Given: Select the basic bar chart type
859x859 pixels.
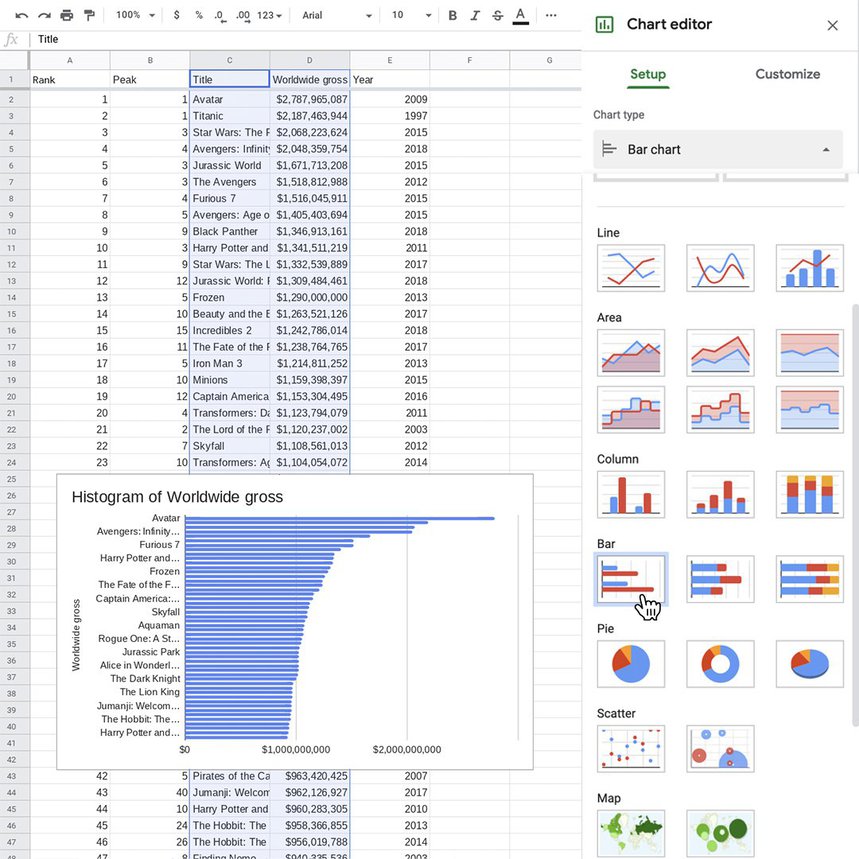Looking at the screenshot, I should point(631,579).
